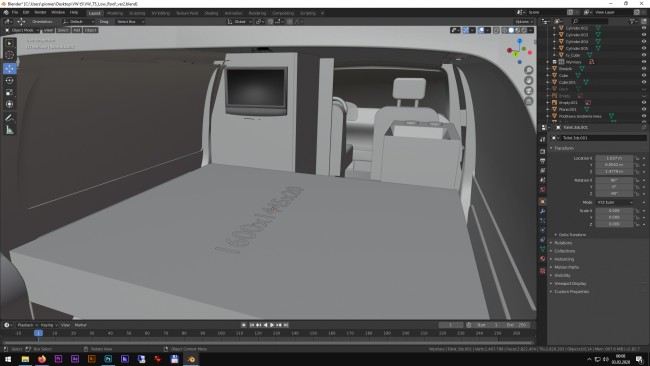Hide Plane.001 in the outliner
Image resolution: width=650 pixels, height=366 pixels.
click(x=644, y=109)
